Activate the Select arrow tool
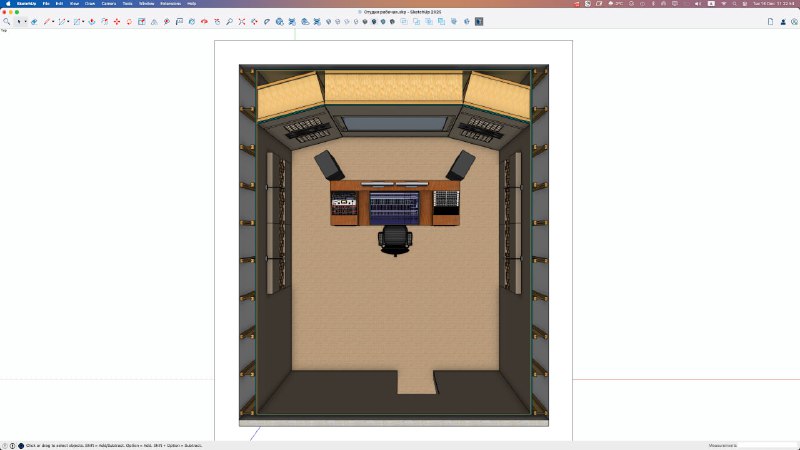 pos(19,22)
